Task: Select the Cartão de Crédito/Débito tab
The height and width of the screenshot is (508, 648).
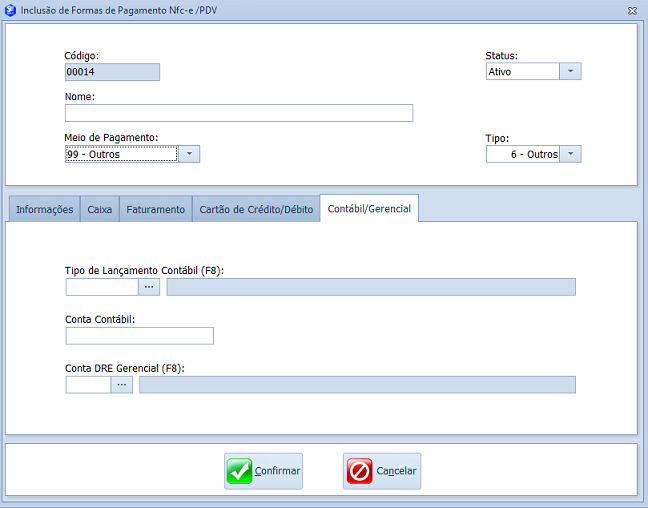Action: [256, 209]
